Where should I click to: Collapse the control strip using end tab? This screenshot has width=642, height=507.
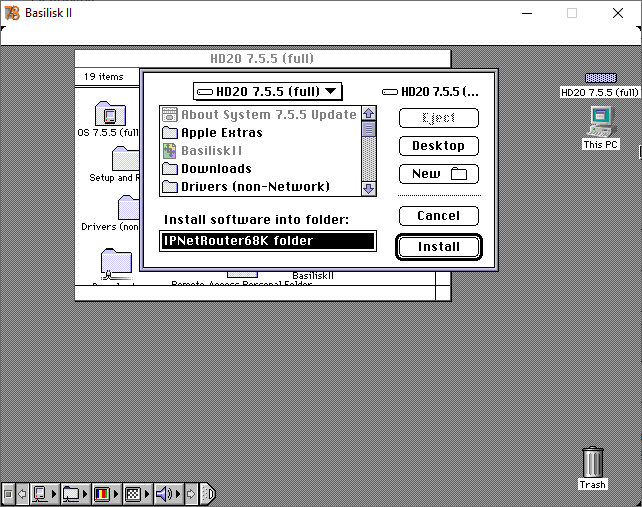(x=207, y=494)
